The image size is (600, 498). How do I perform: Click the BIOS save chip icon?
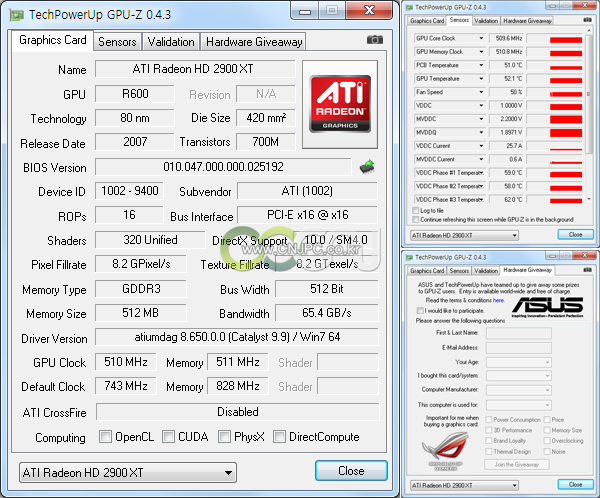coord(367,167)
